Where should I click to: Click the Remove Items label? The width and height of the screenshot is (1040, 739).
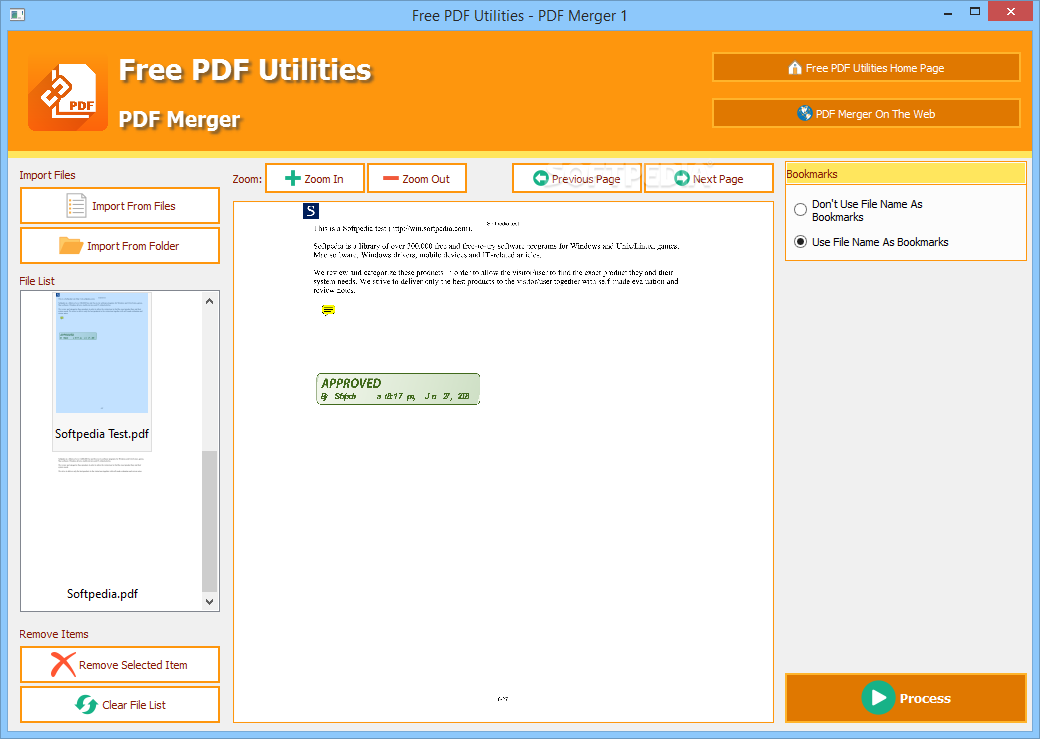tap(54, 634)
